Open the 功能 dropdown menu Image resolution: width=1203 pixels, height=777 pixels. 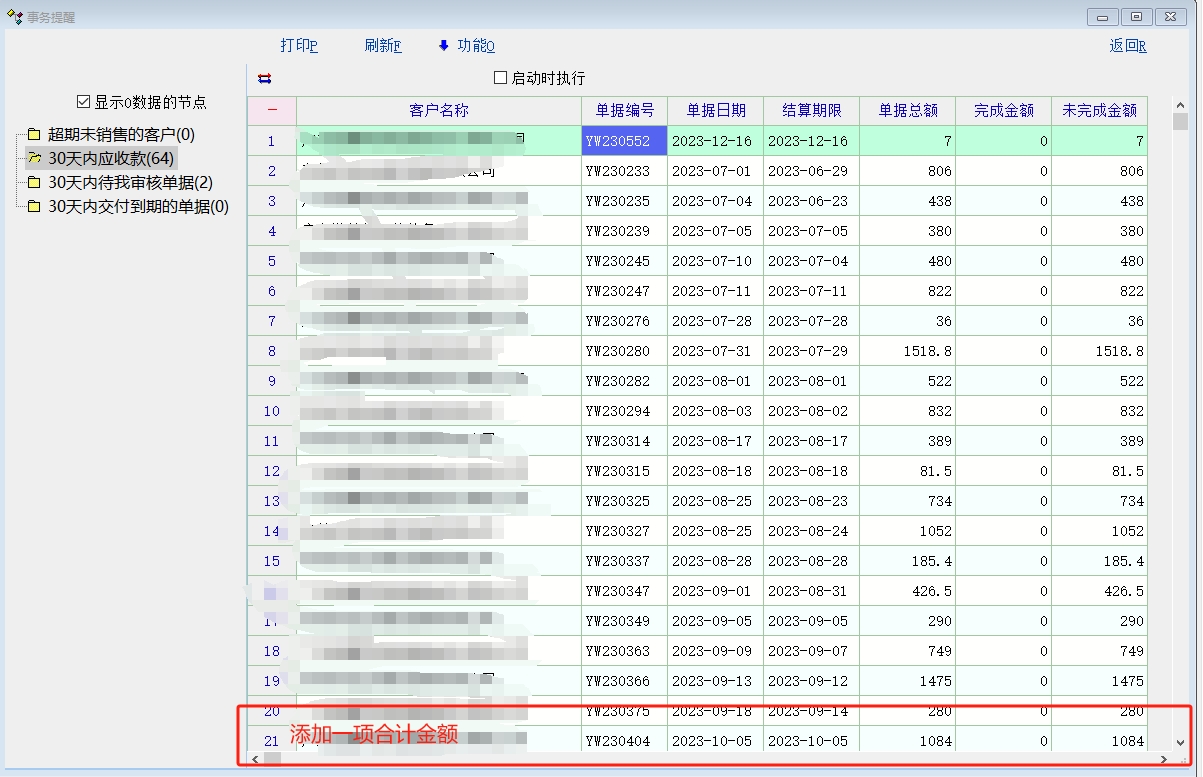pos(475,46)
